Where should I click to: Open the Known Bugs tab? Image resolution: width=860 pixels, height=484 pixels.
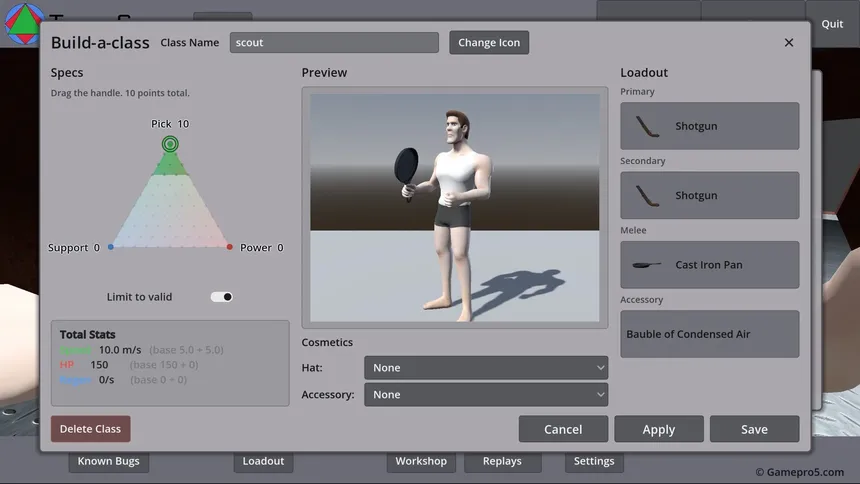click(109, 462)
